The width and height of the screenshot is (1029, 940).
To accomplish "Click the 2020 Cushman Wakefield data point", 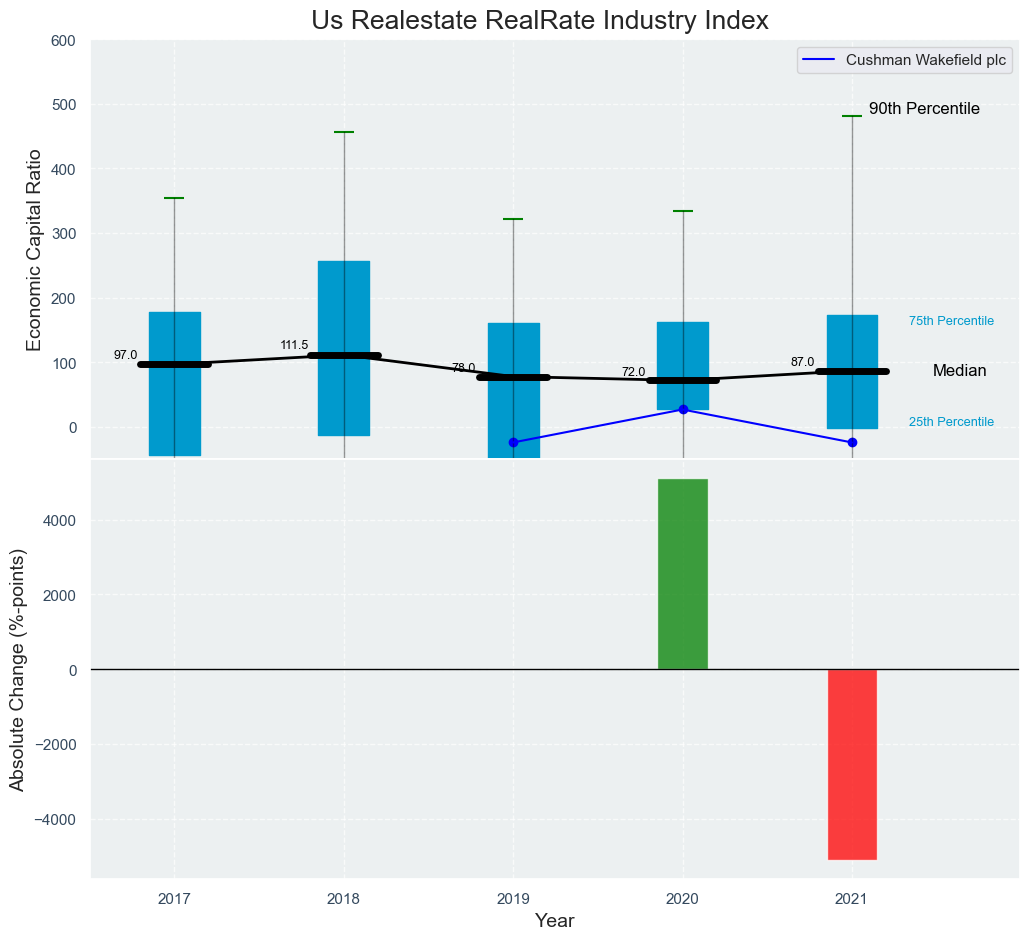I will [683, 409].
